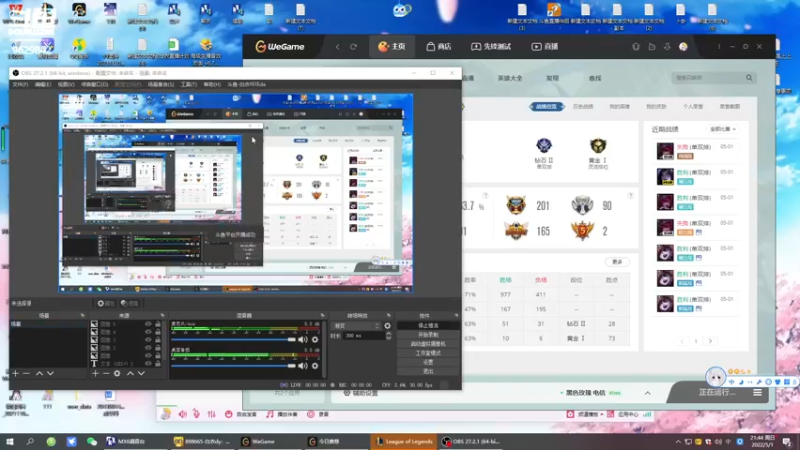Open WeGame more options menu icon
800x450 pixels.
point(719,46)
